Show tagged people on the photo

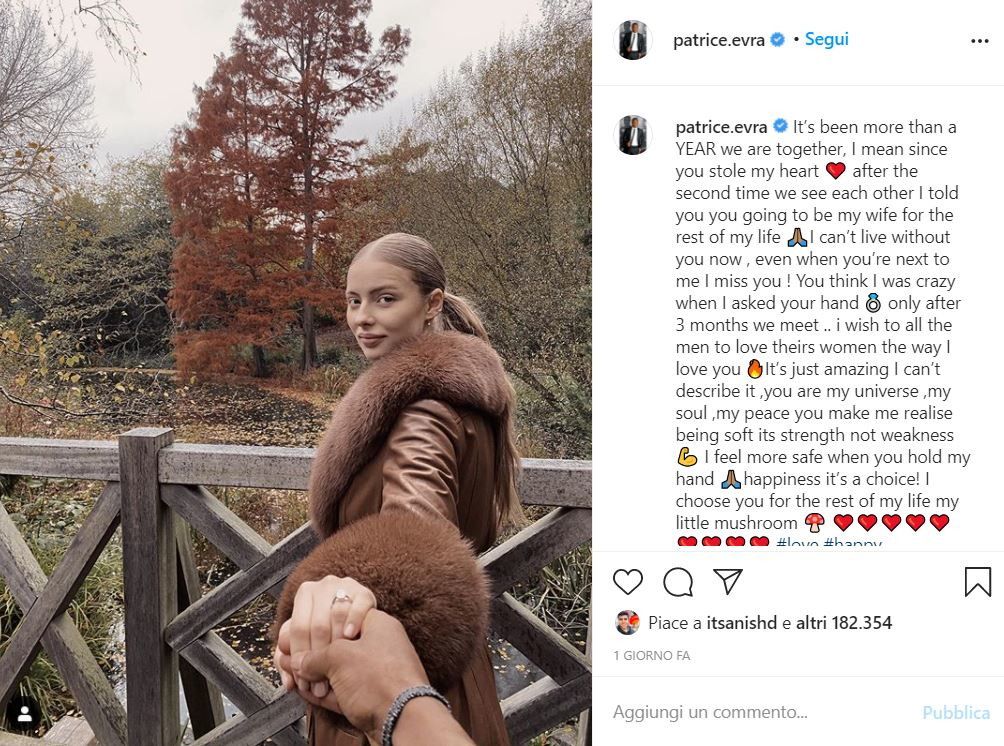pyautogui.click(x=24, y=713)
